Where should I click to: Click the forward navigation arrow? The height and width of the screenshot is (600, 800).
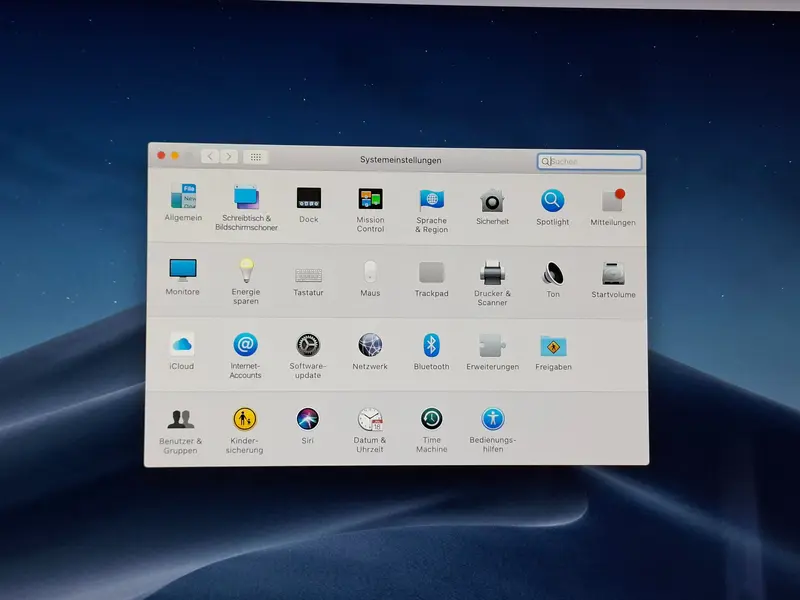(229, 157)
